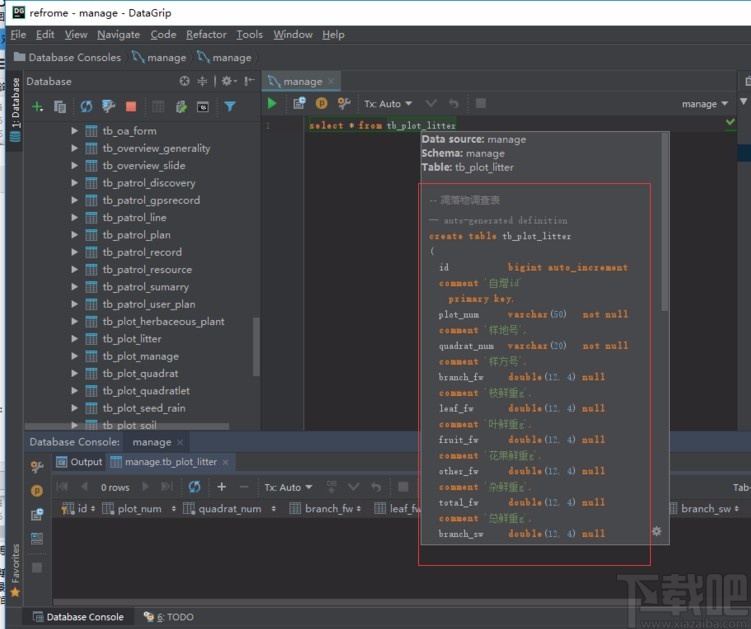Refresh the database tree with the sync icon
The width and height of the screenshot is (751, 629).
pos(86,106)
